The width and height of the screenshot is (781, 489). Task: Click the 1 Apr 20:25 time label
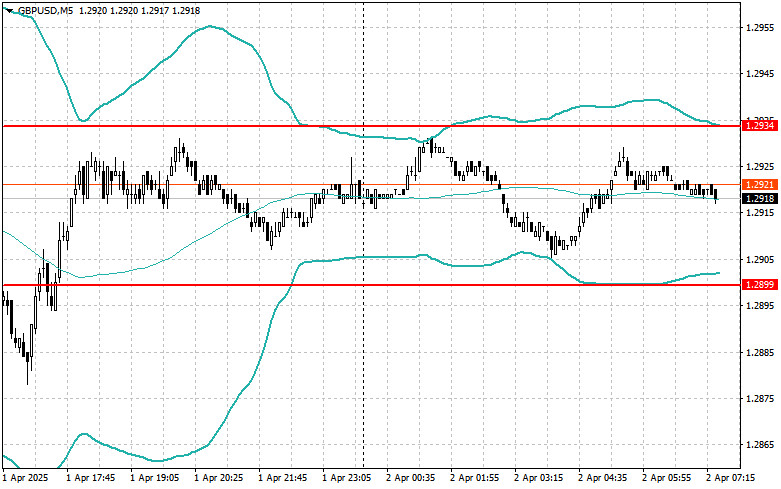coord(220,478)
